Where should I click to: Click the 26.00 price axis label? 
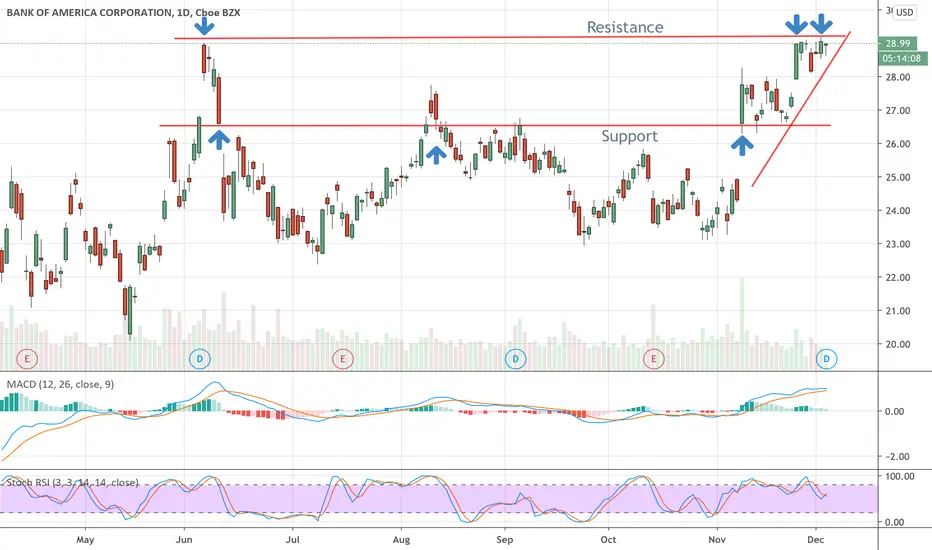coord(898,144)
